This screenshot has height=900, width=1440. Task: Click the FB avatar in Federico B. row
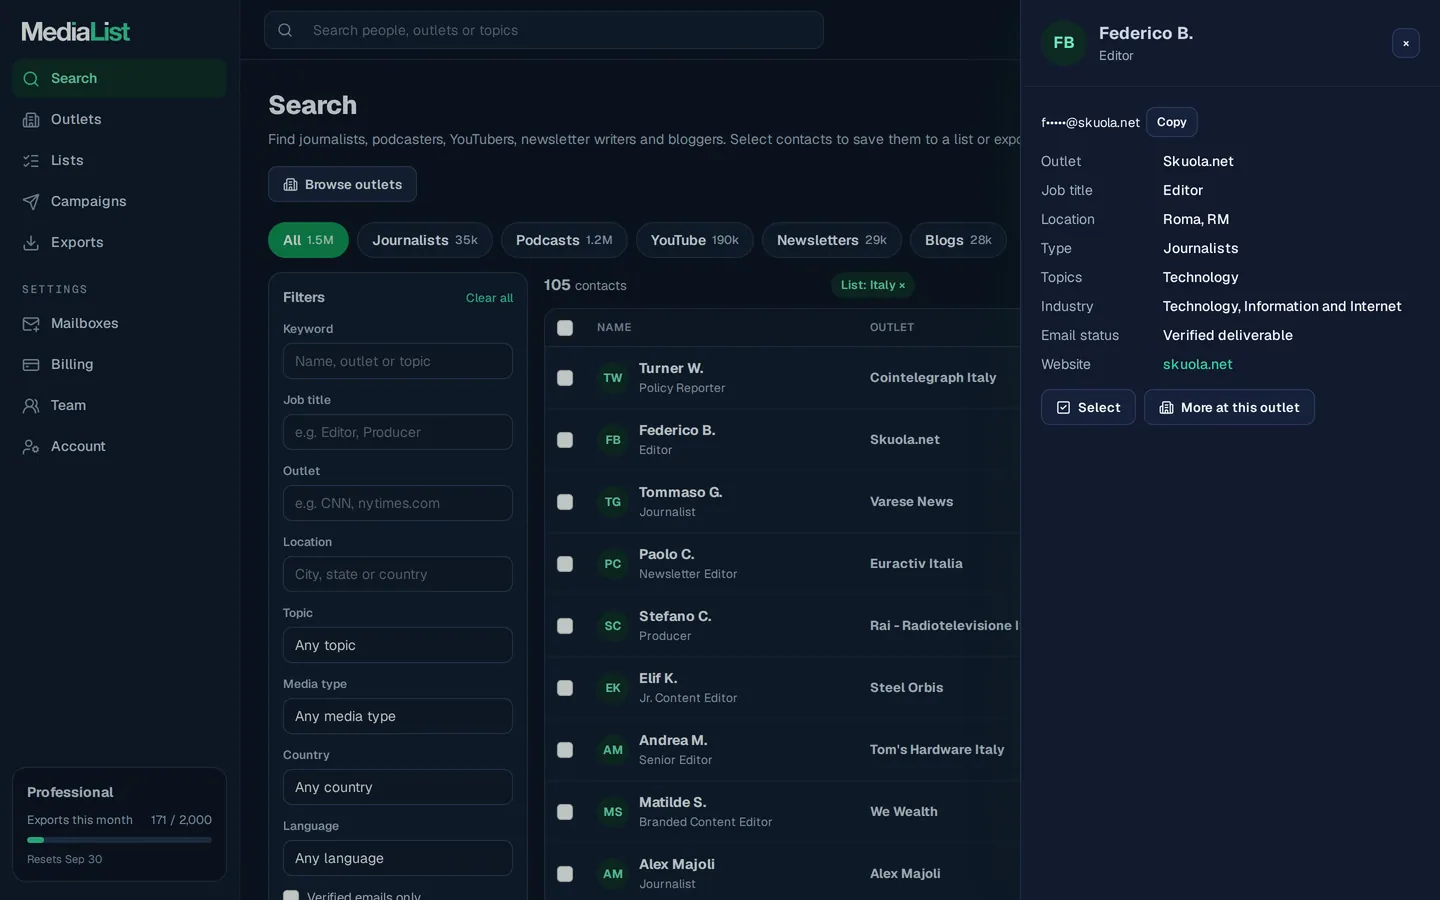coord(613,440)
